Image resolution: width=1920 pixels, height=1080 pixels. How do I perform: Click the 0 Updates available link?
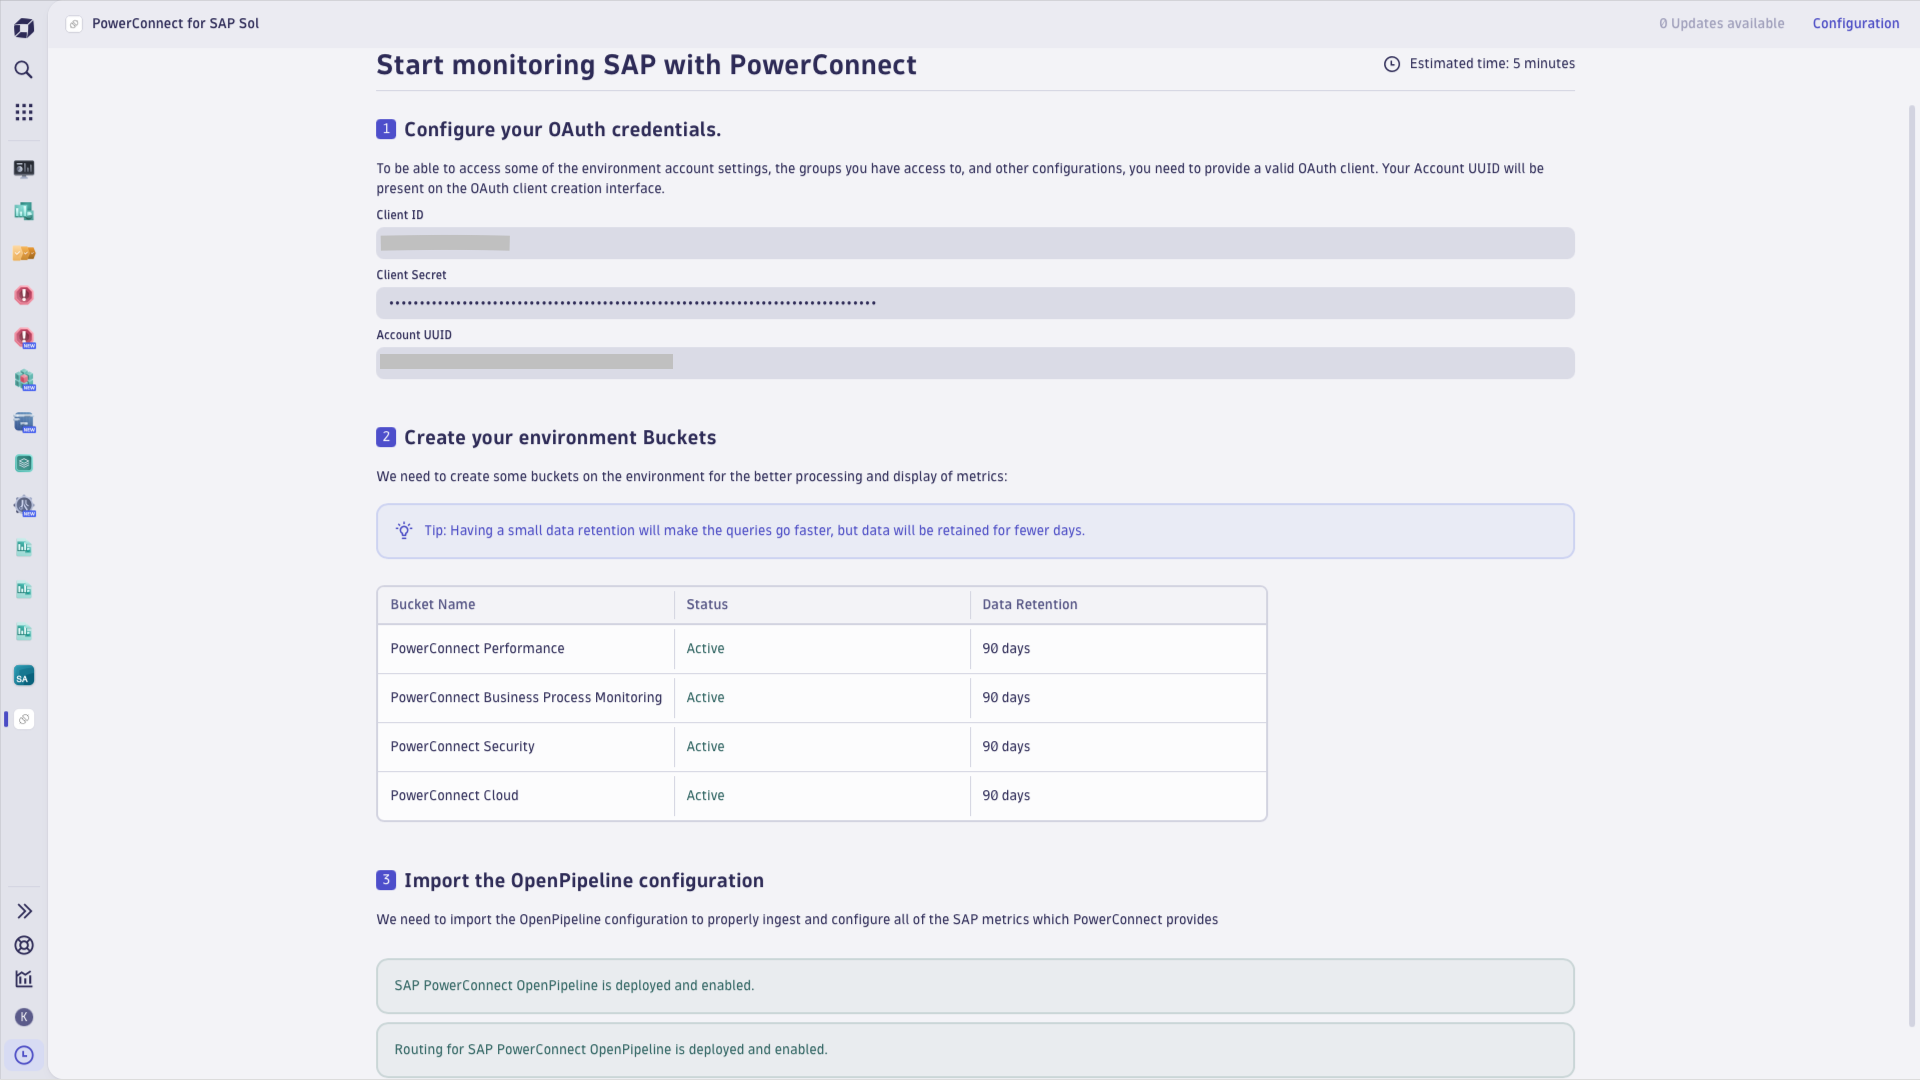[x=1722, y=23]
